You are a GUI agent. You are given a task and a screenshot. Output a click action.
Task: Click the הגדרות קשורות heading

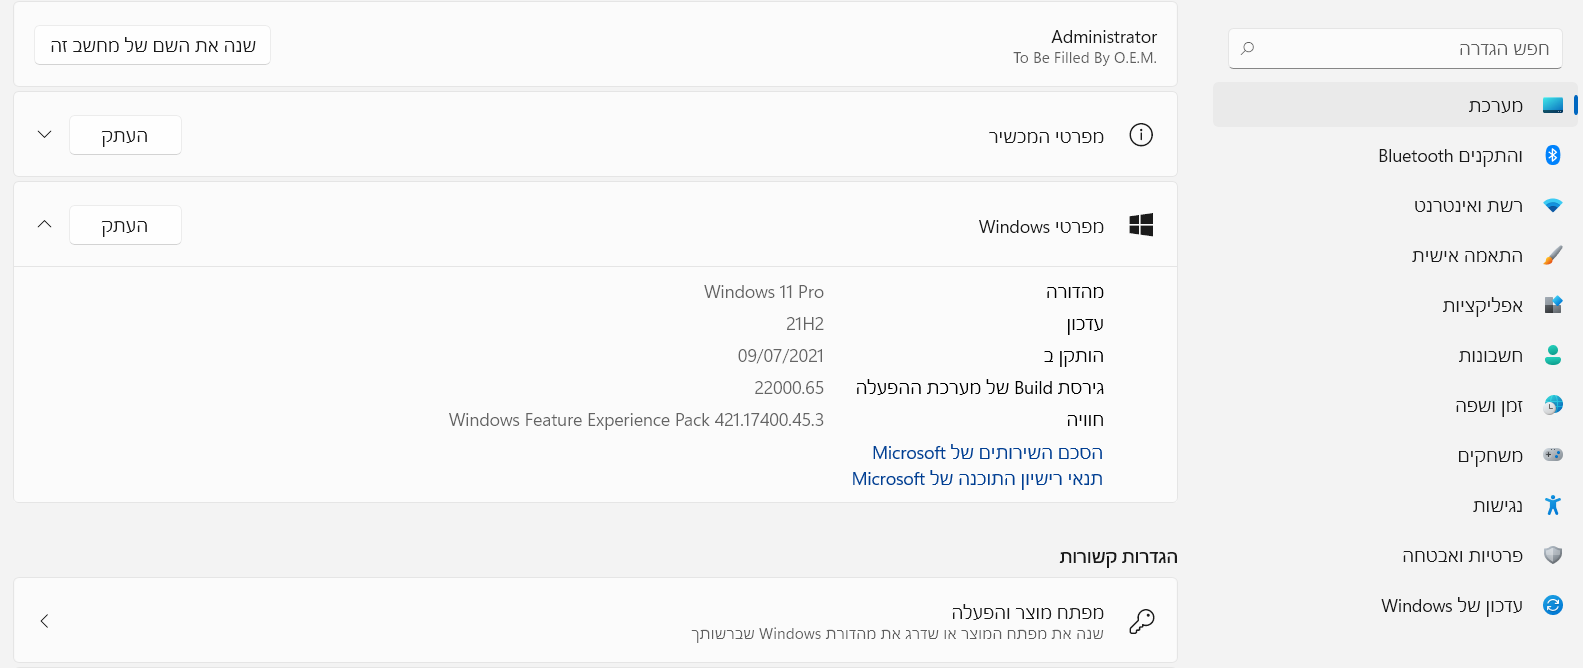click(x=1118, y=557)
